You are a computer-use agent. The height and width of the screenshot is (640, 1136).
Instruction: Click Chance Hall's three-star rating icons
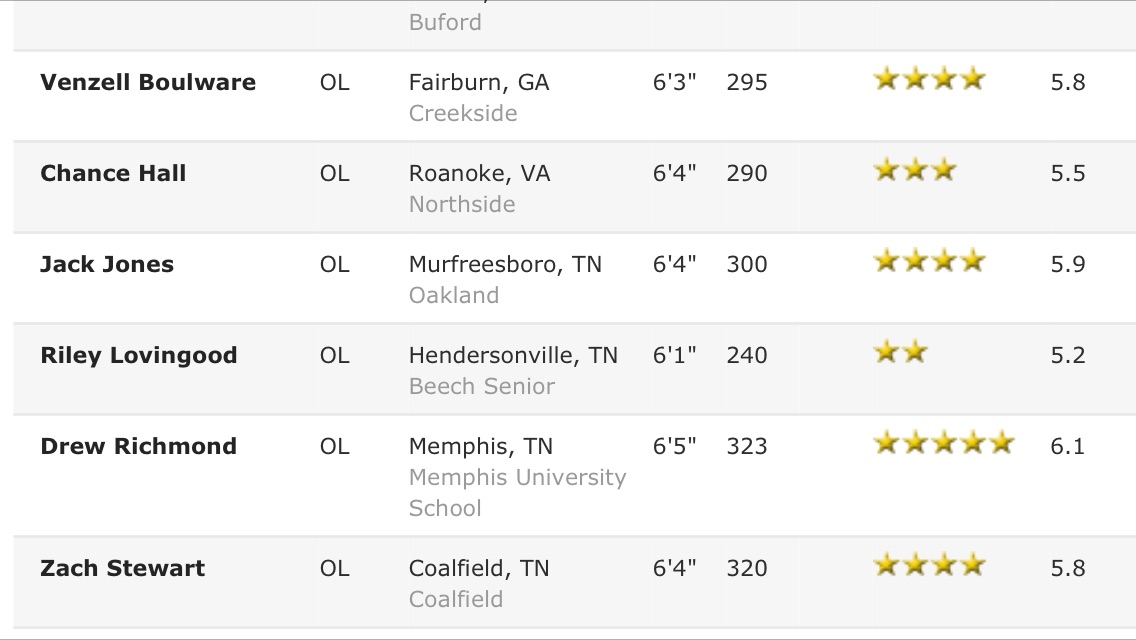pyautogui.click(x=915, y=170)
